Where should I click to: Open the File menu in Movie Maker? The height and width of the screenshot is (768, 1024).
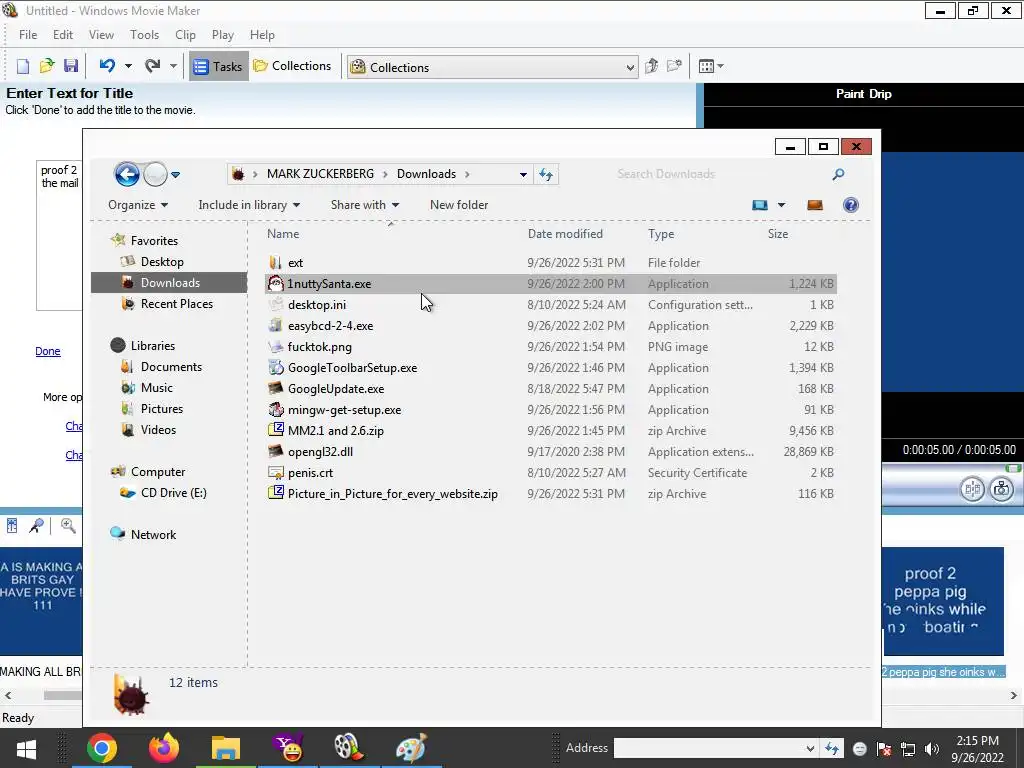[x=27, y=35]
